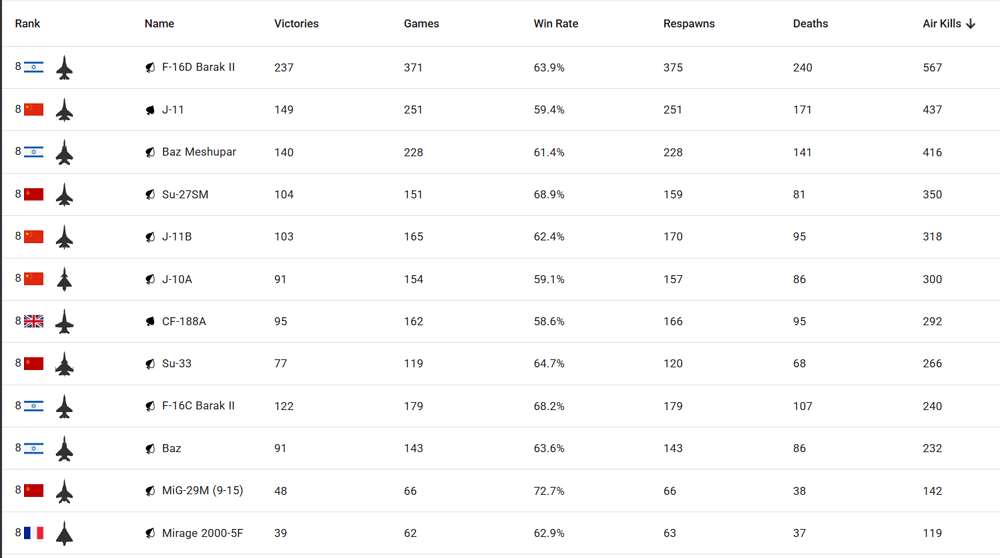Sort by the Respawns column header
Screen dimensions: 1000x558
pos(689,24)
